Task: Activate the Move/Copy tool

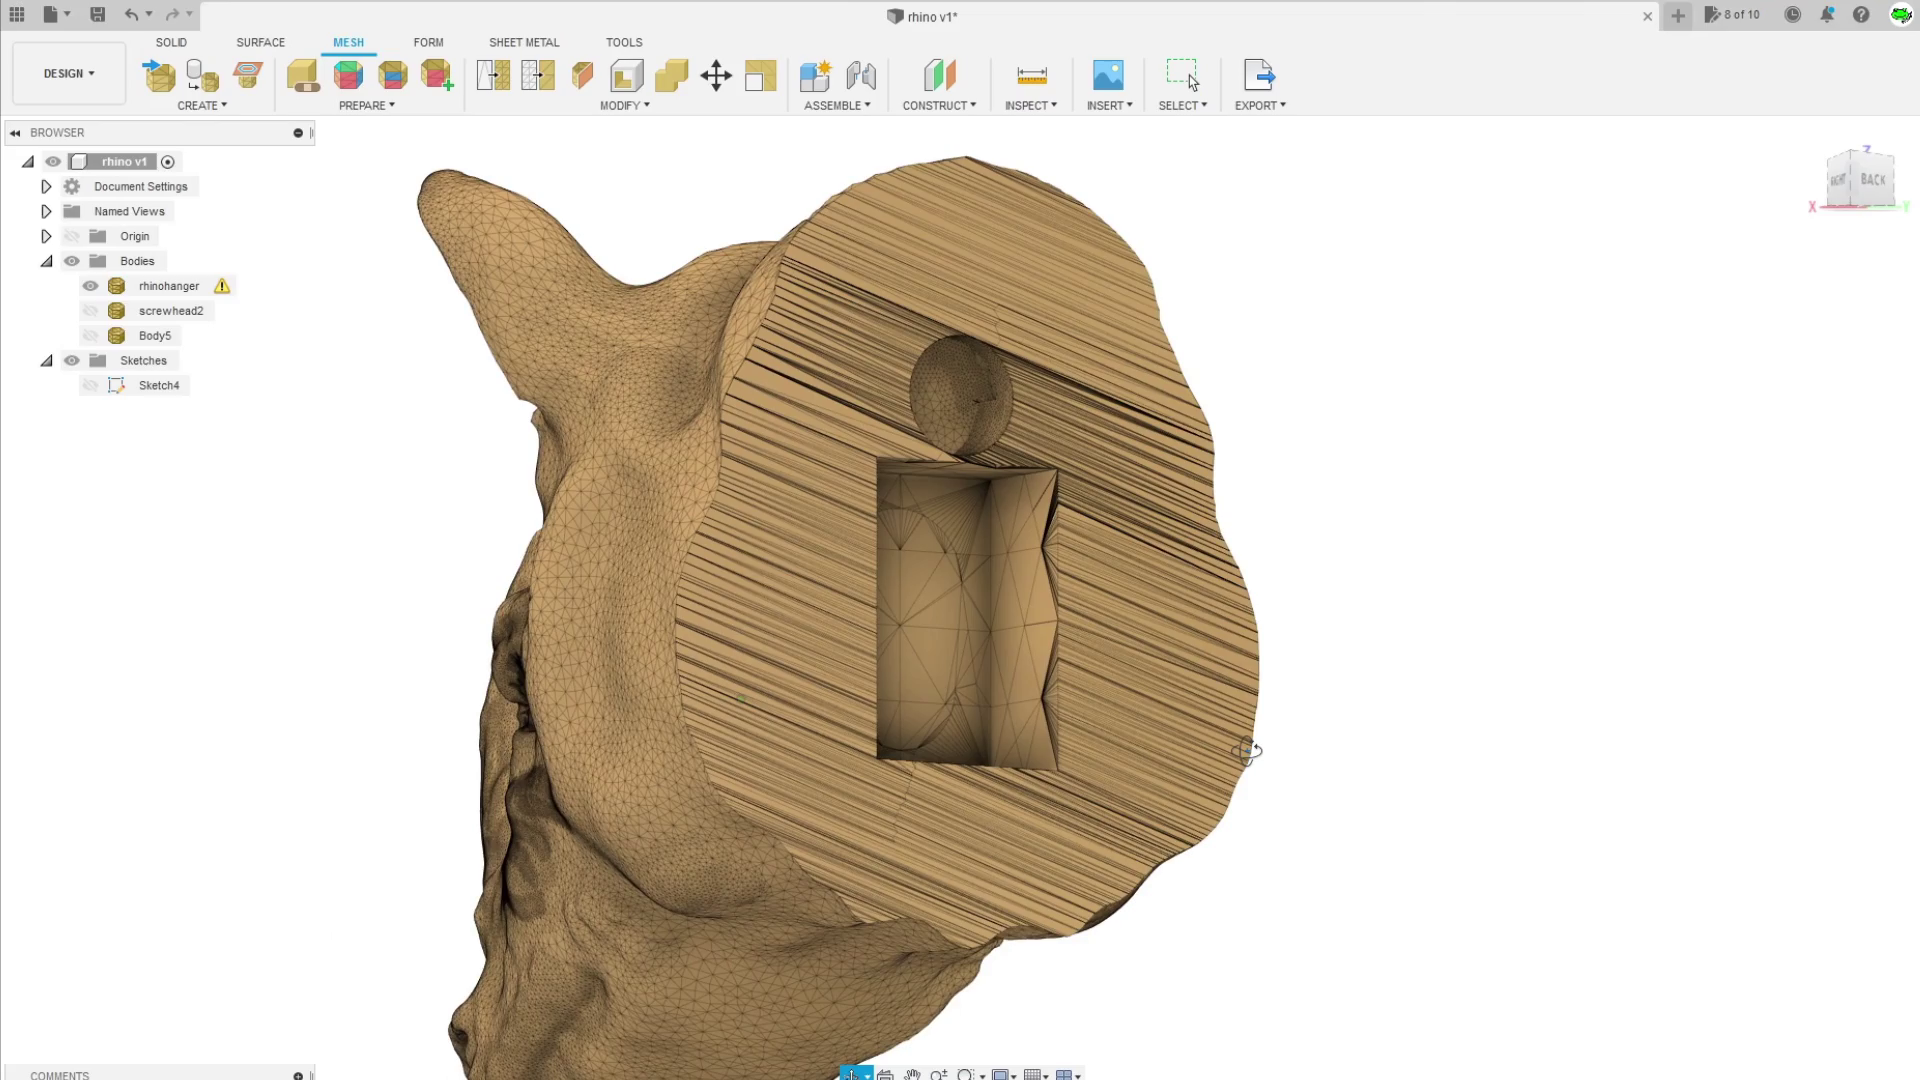Action: (716, 76)
